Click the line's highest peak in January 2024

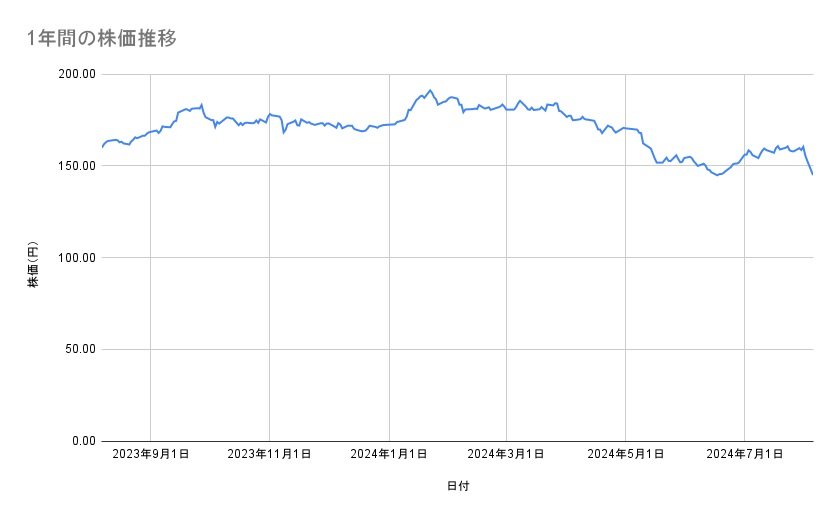pyautogui.click(x=430, y=90)
